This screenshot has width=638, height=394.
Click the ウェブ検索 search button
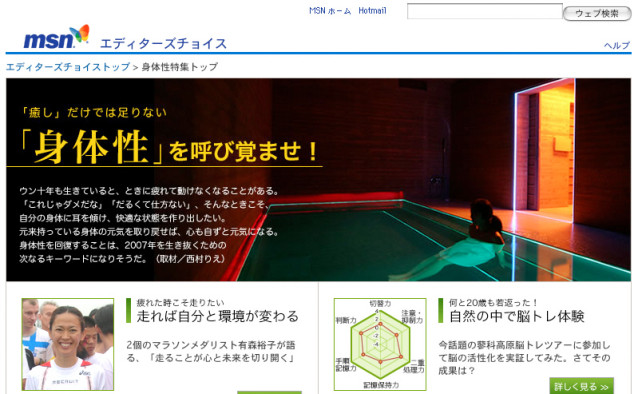click(597, 13)
